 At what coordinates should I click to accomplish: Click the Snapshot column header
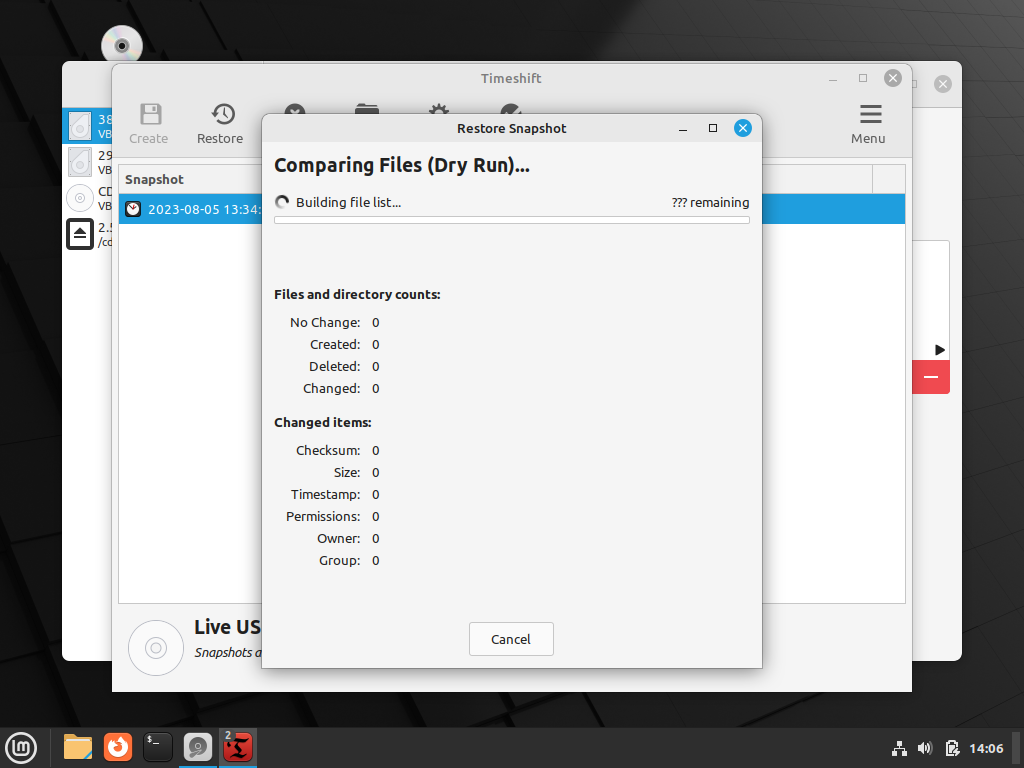tap(154, 180)
